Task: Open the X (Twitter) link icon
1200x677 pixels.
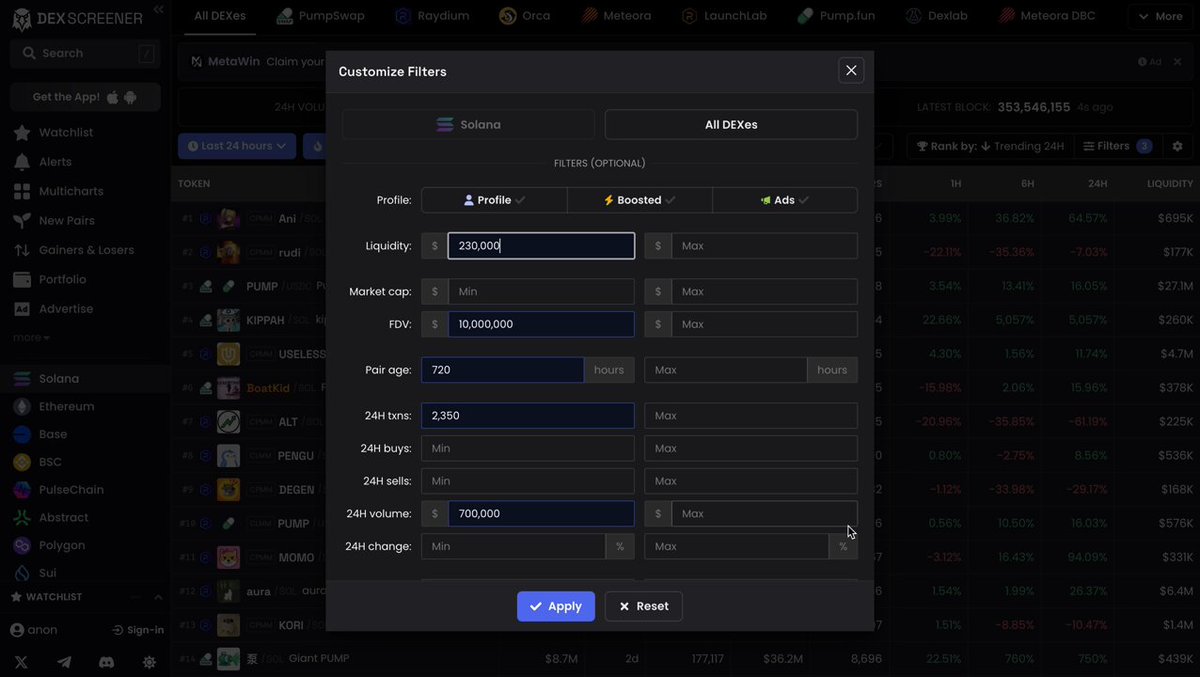Action: (21, 662)
